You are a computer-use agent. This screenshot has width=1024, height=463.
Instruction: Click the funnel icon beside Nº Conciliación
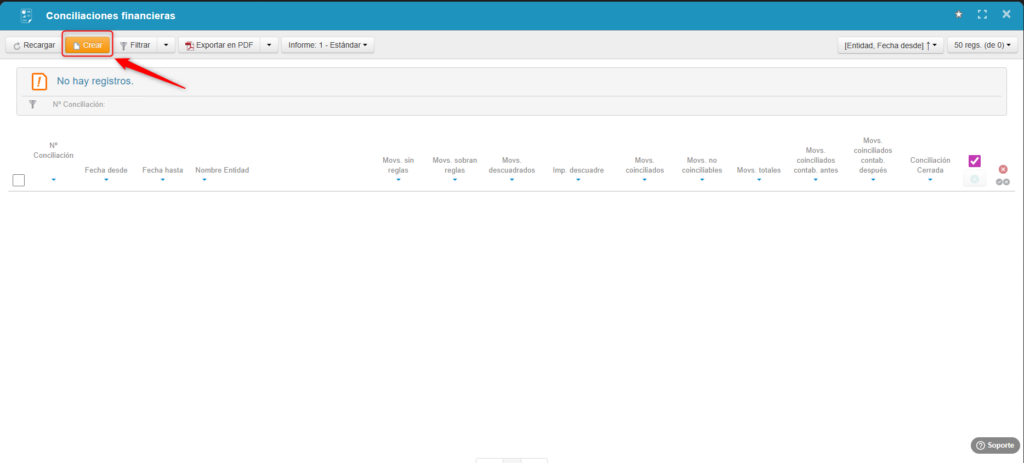[x=33, y=104]
